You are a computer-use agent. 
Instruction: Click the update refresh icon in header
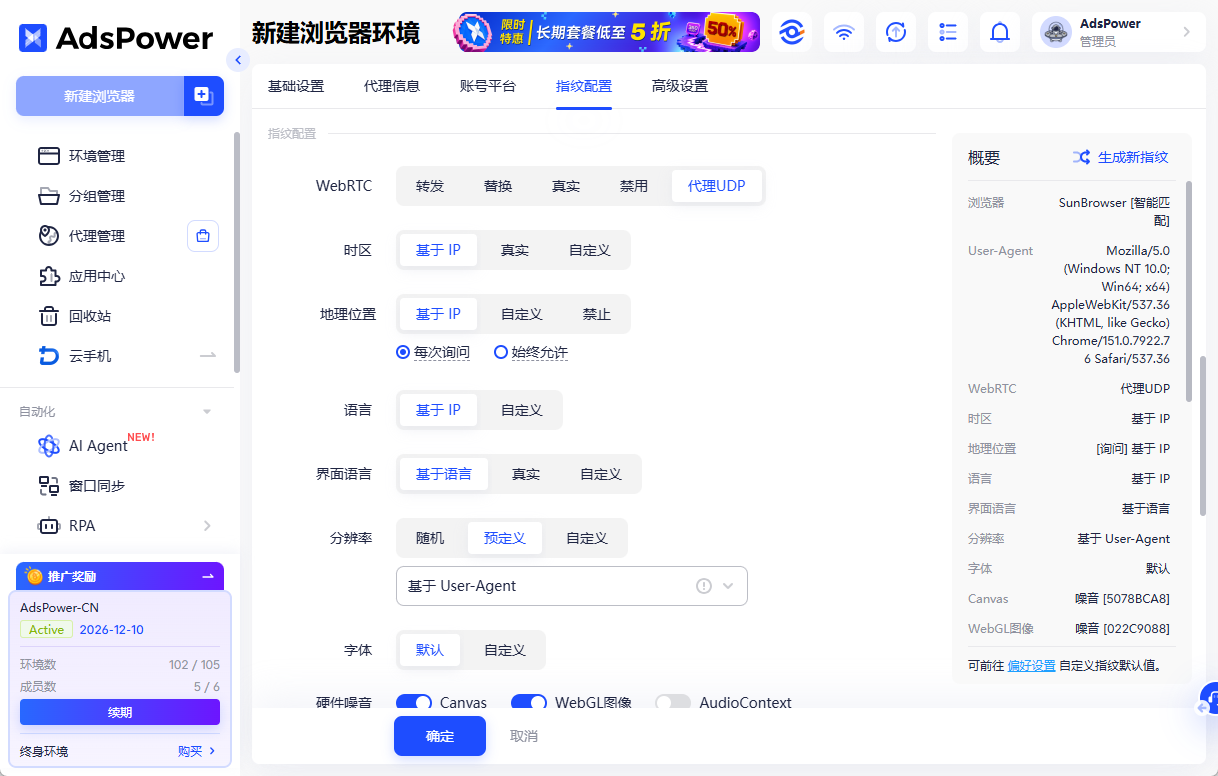point(896,32)
